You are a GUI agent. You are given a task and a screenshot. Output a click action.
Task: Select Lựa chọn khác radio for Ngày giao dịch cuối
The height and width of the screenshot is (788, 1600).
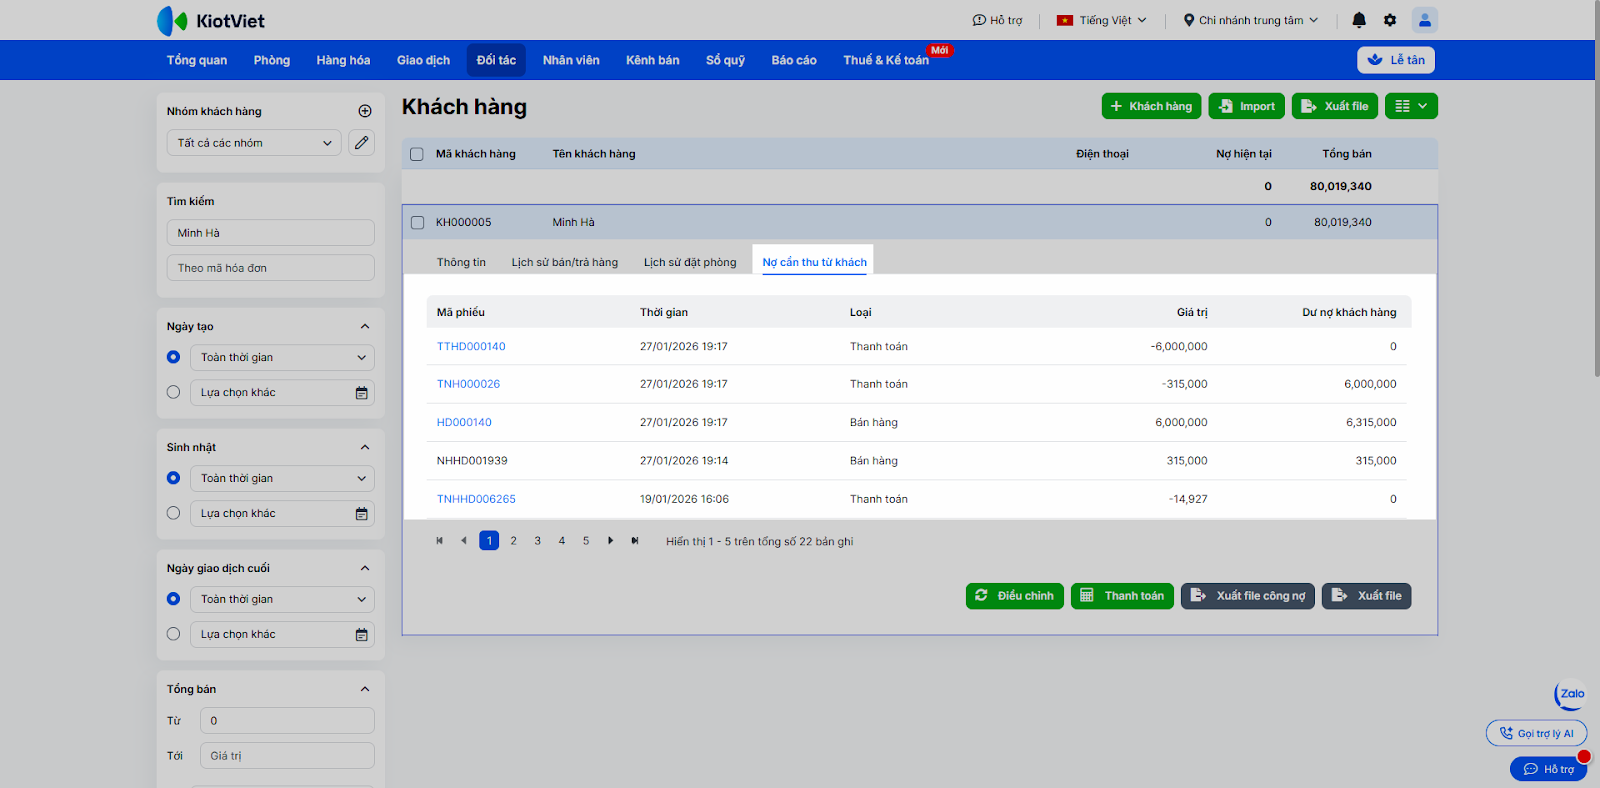(173, 634)
